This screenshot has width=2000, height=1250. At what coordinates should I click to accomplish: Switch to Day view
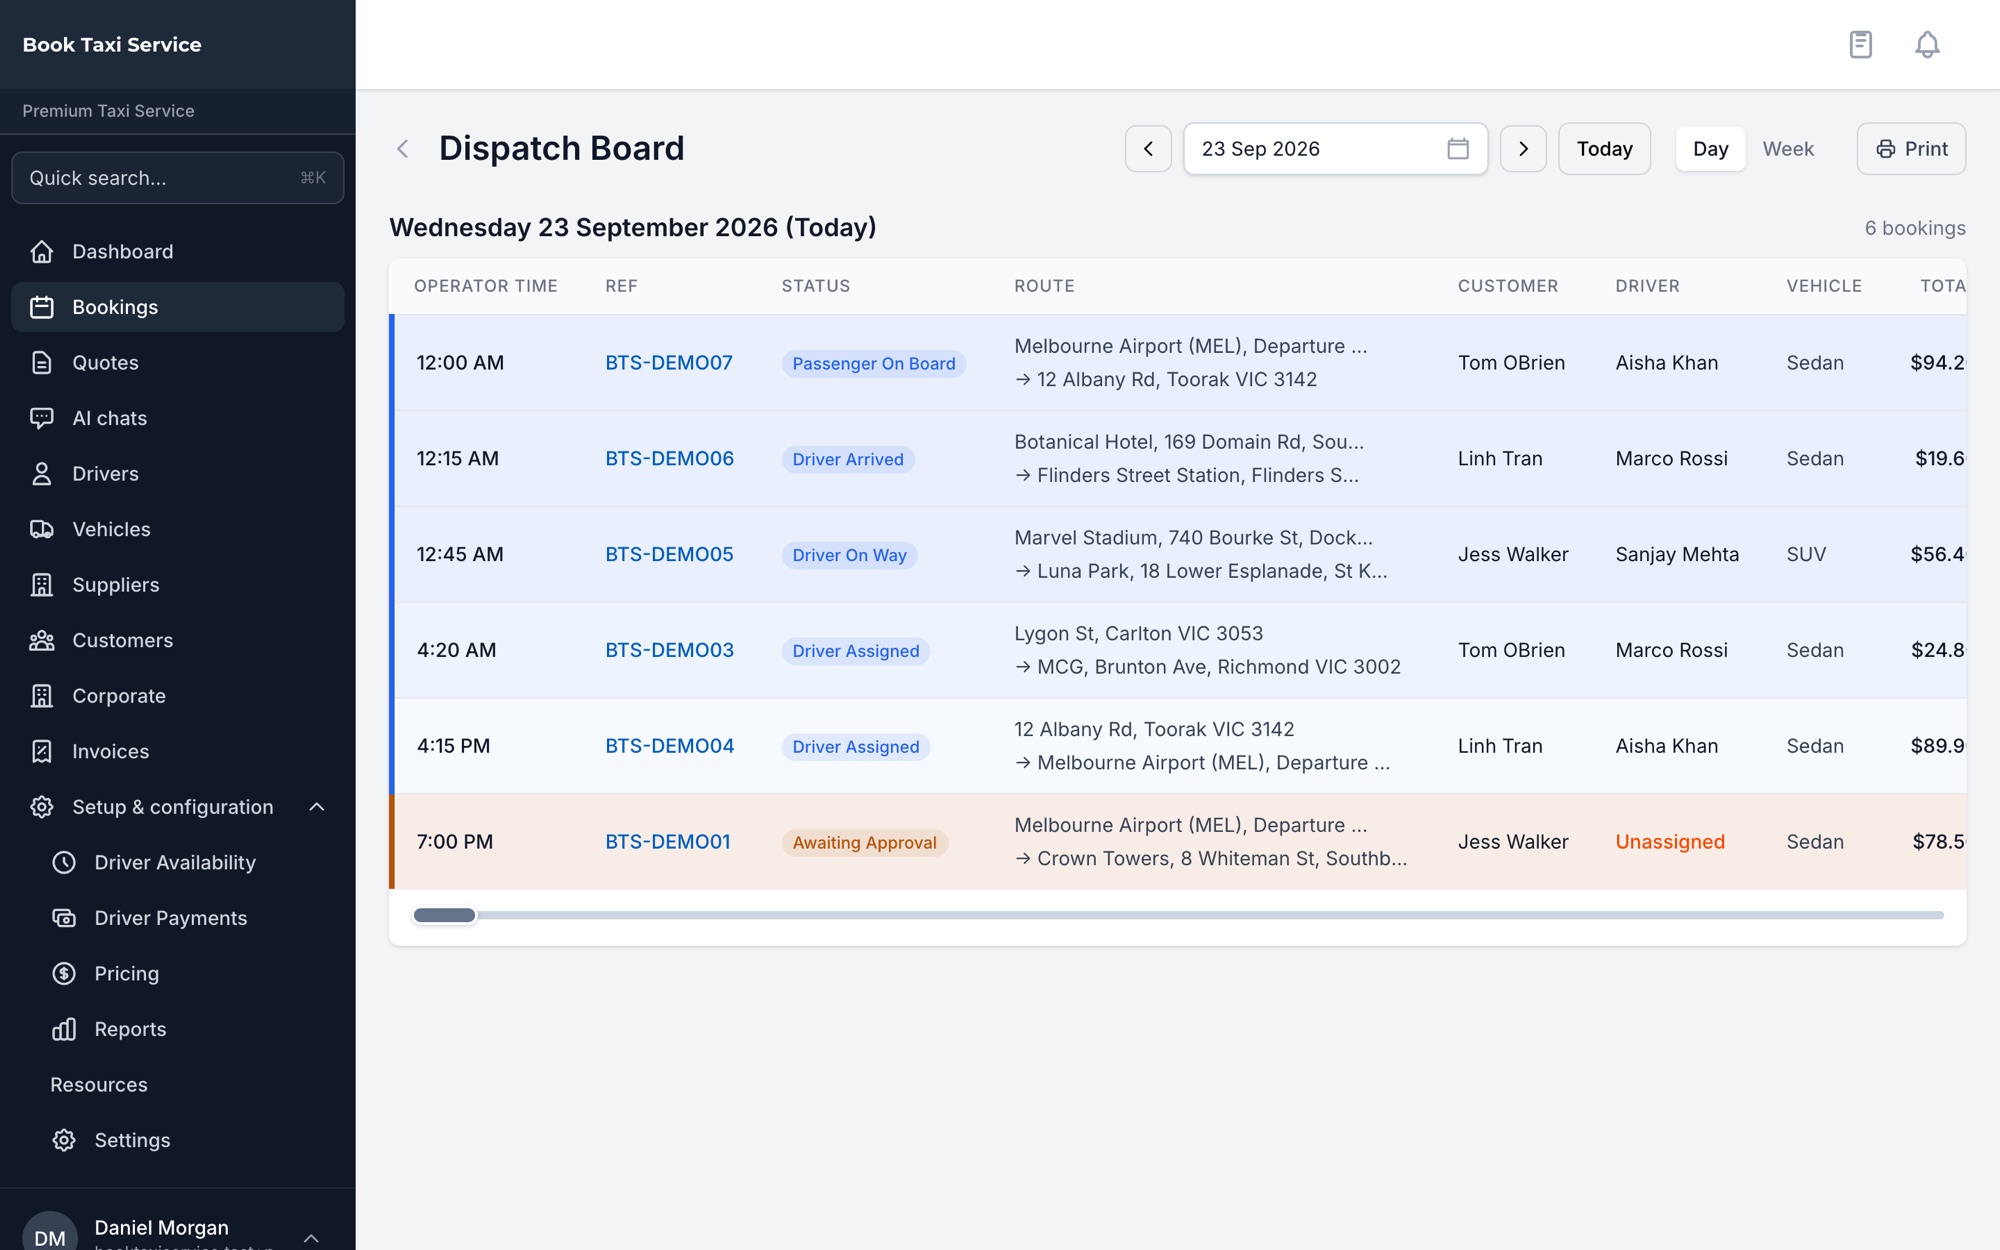pyautogui.click(x=1710, y=149)
